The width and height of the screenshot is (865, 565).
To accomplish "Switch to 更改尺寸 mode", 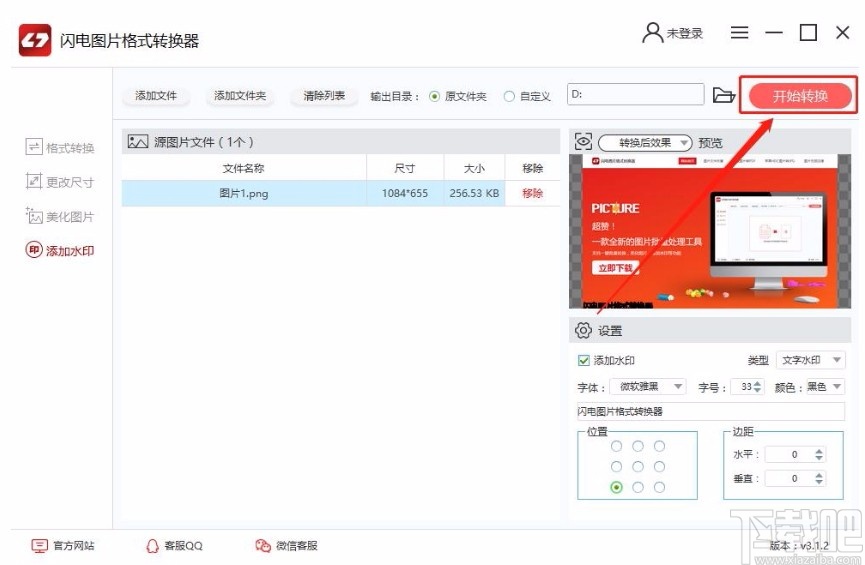I will [60, 182].
